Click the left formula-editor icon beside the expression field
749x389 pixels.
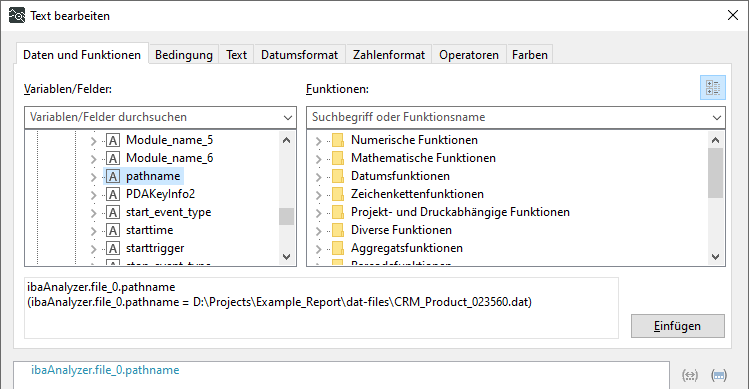click(690, 376)
